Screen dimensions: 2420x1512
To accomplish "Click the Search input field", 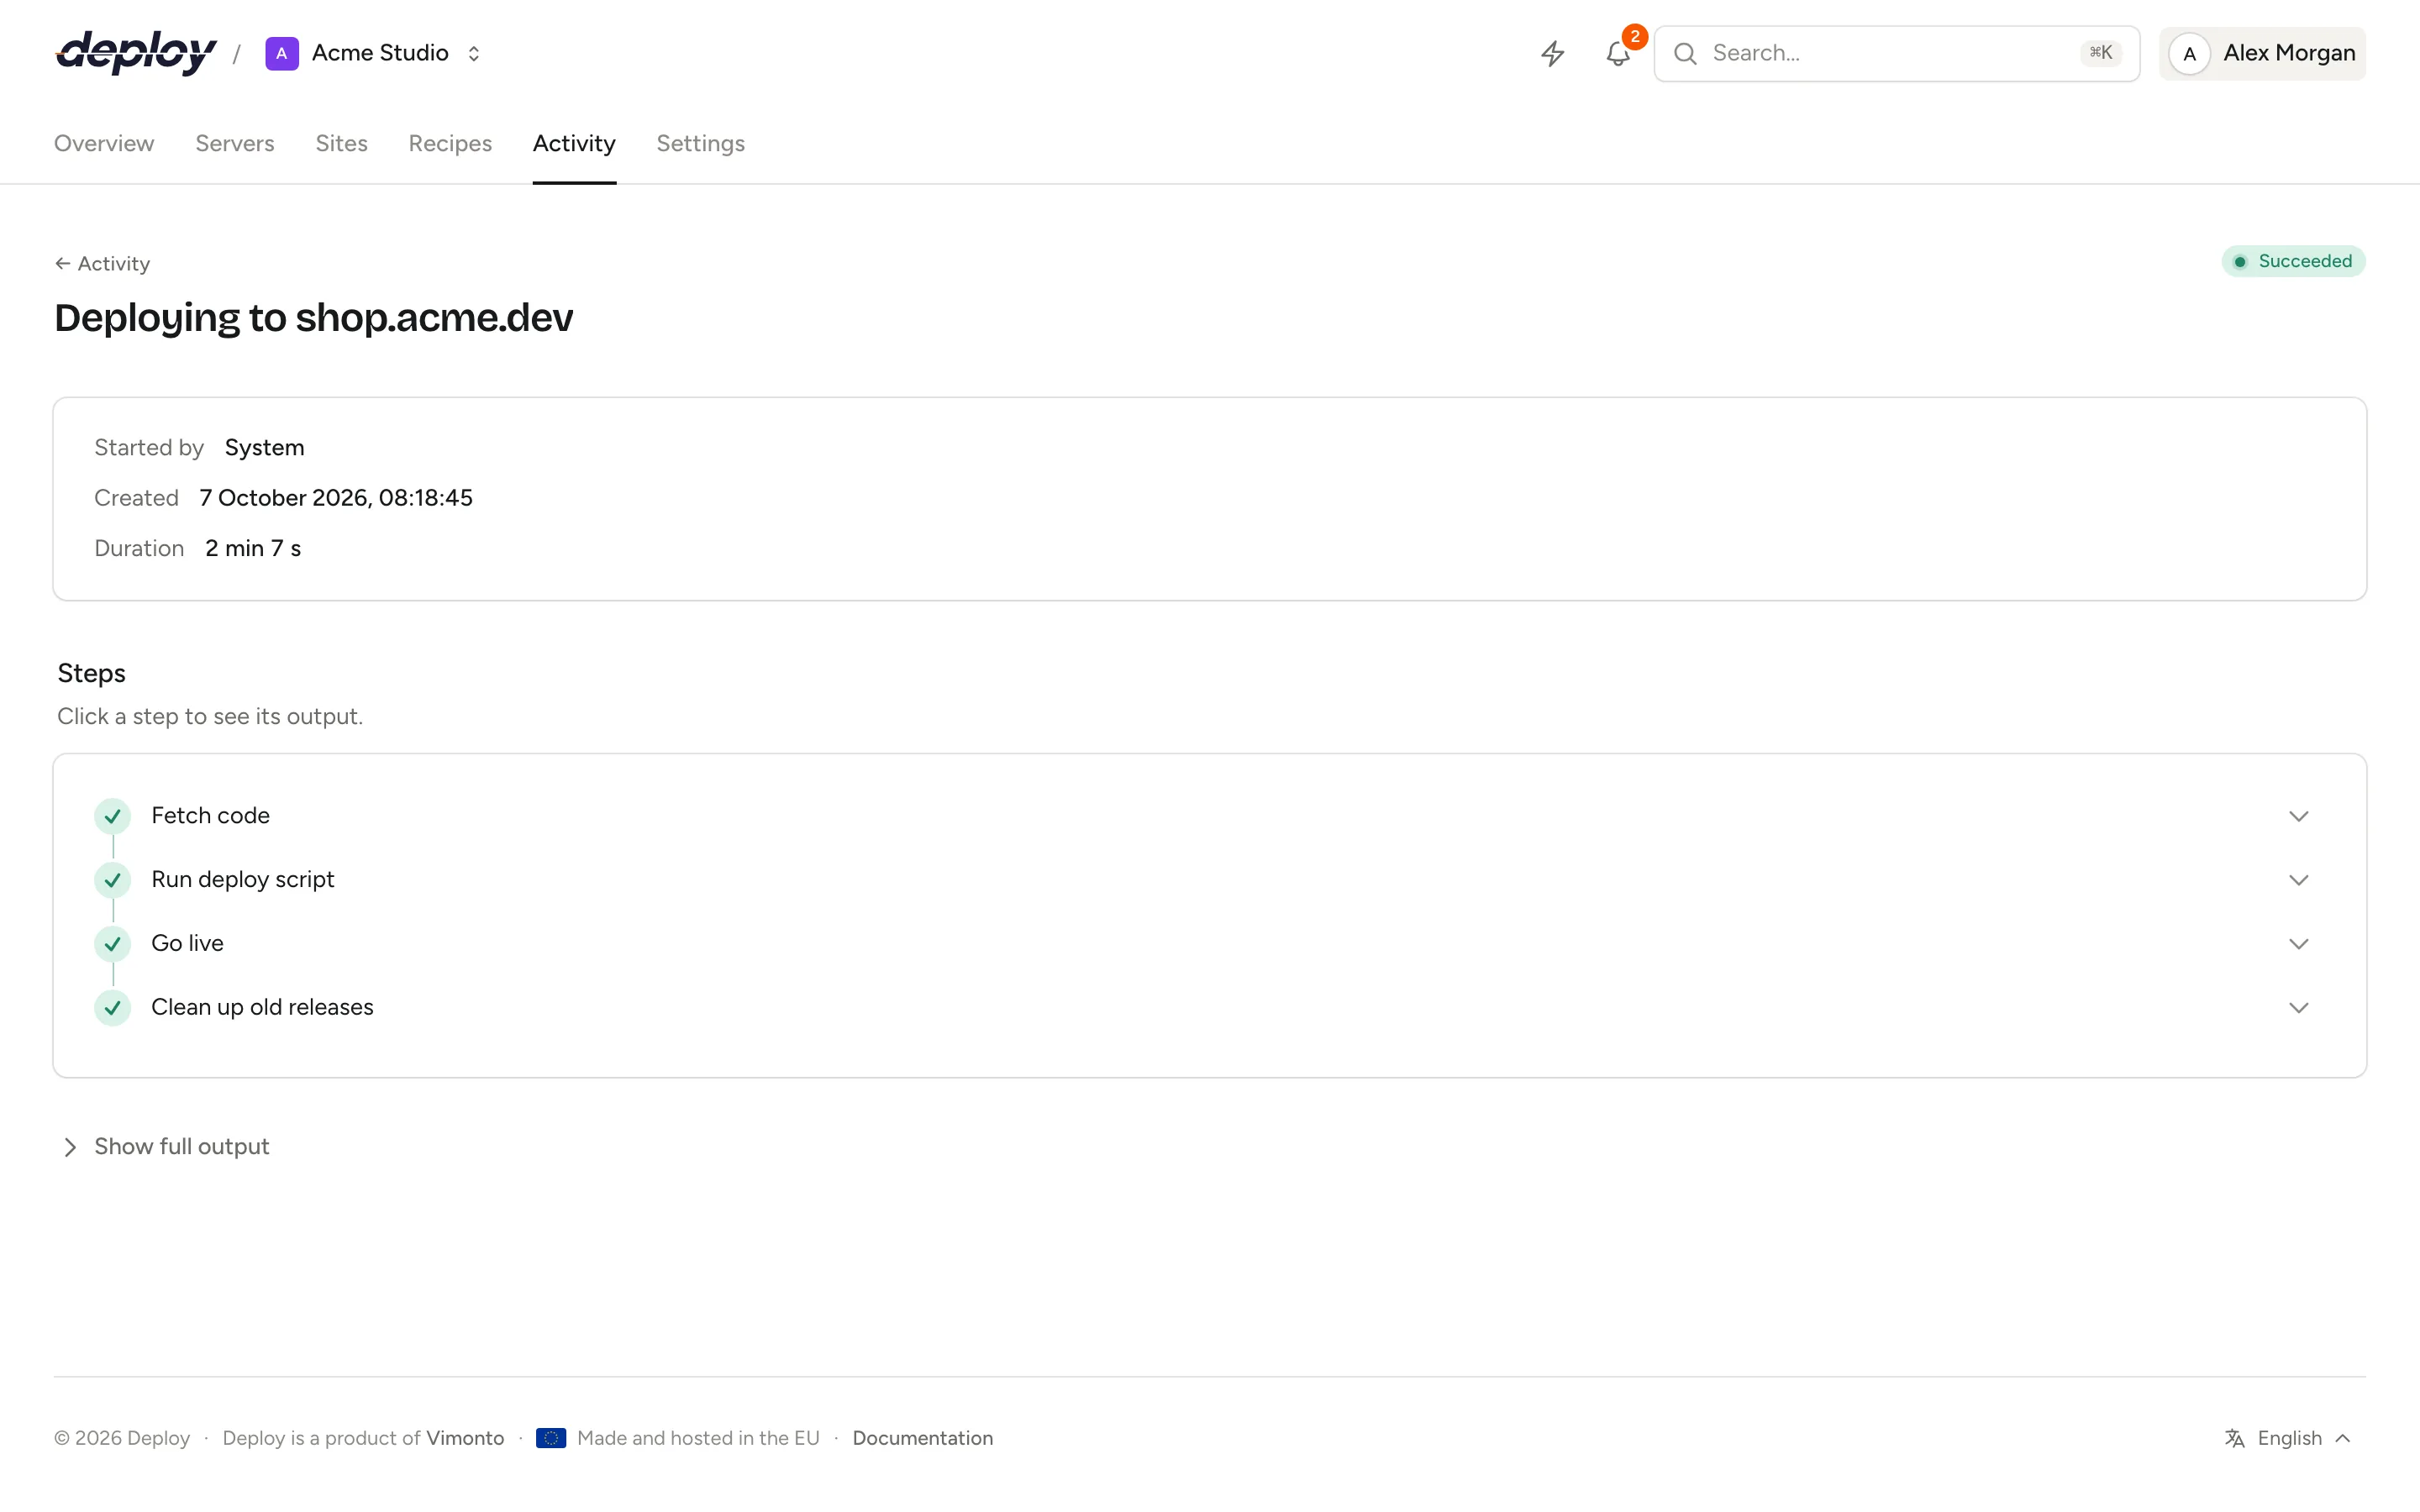I will click(1897, 53).
